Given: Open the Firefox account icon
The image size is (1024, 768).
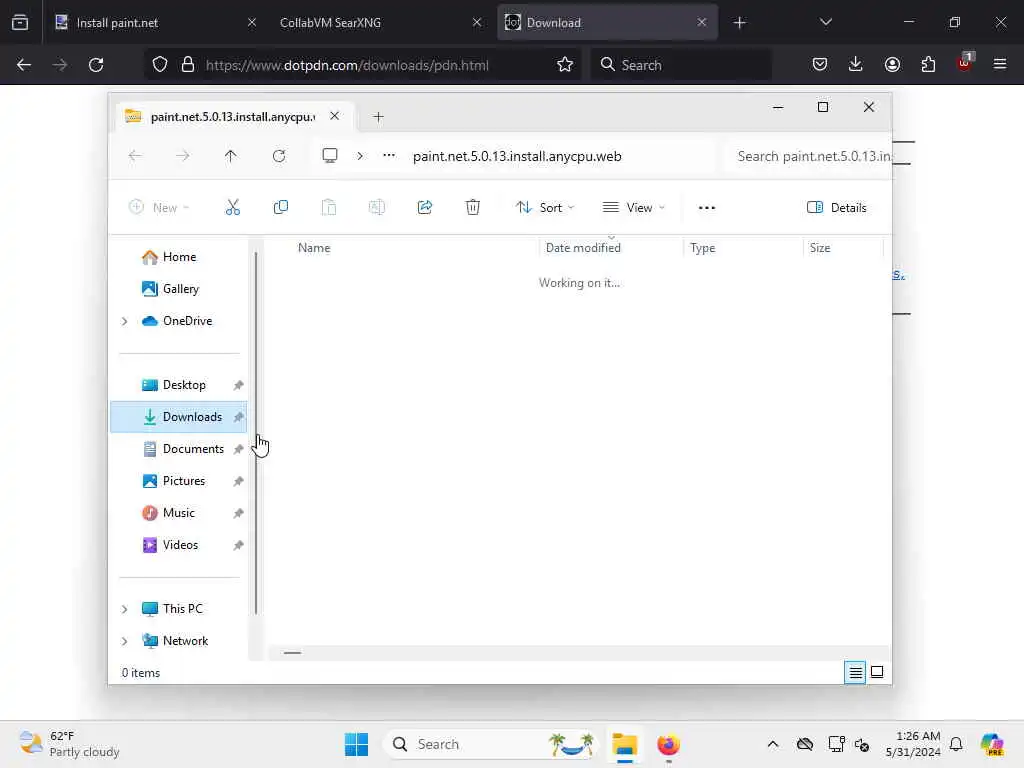Looking at the screenshot, I should [892, 64].
